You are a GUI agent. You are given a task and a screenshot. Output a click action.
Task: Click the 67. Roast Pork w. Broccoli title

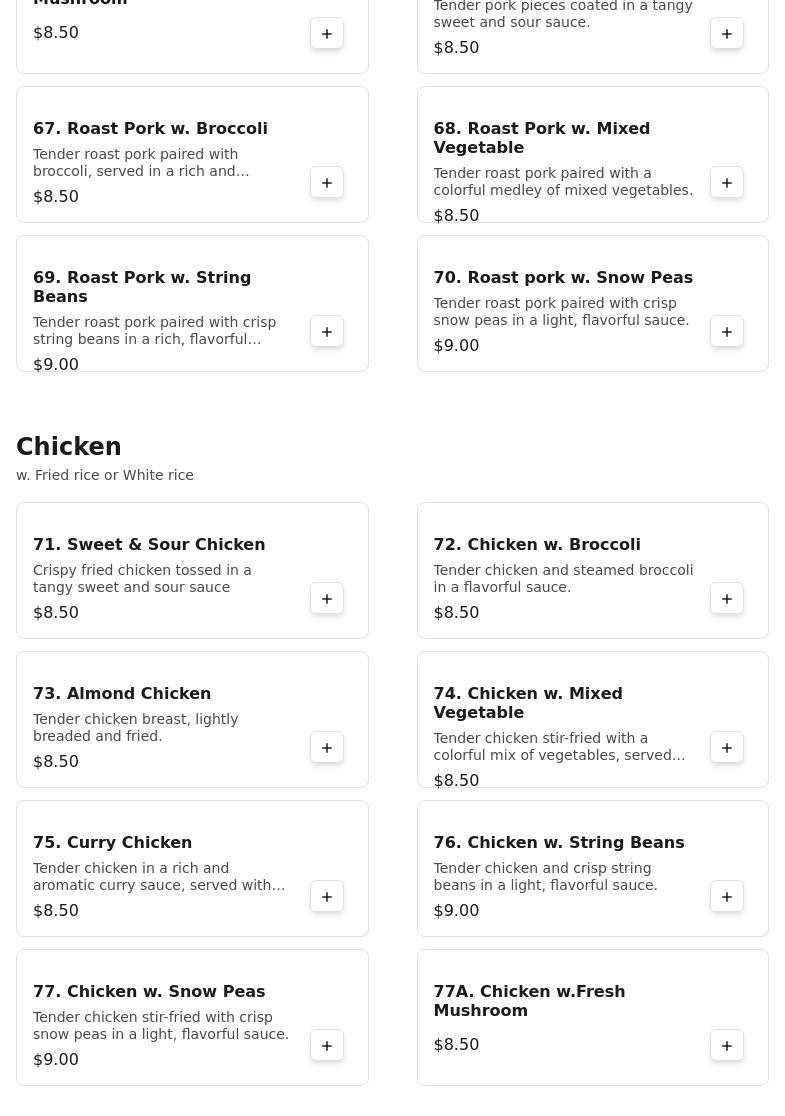(150, 128)
